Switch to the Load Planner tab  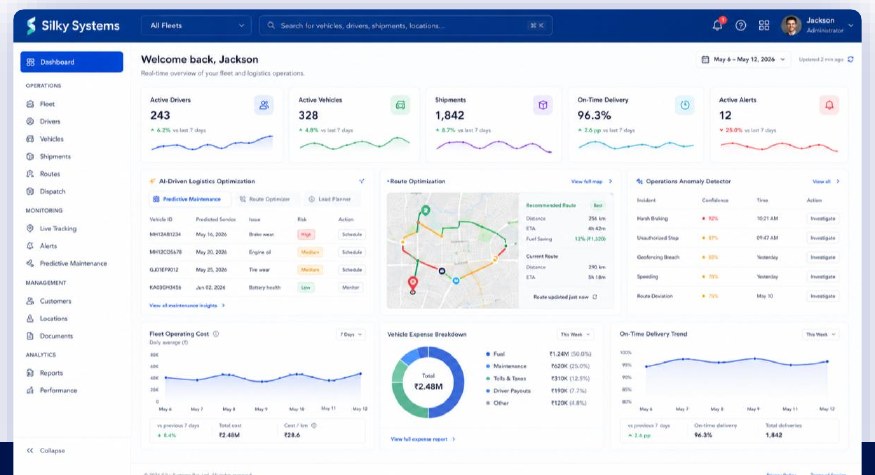tap(330, 199)
